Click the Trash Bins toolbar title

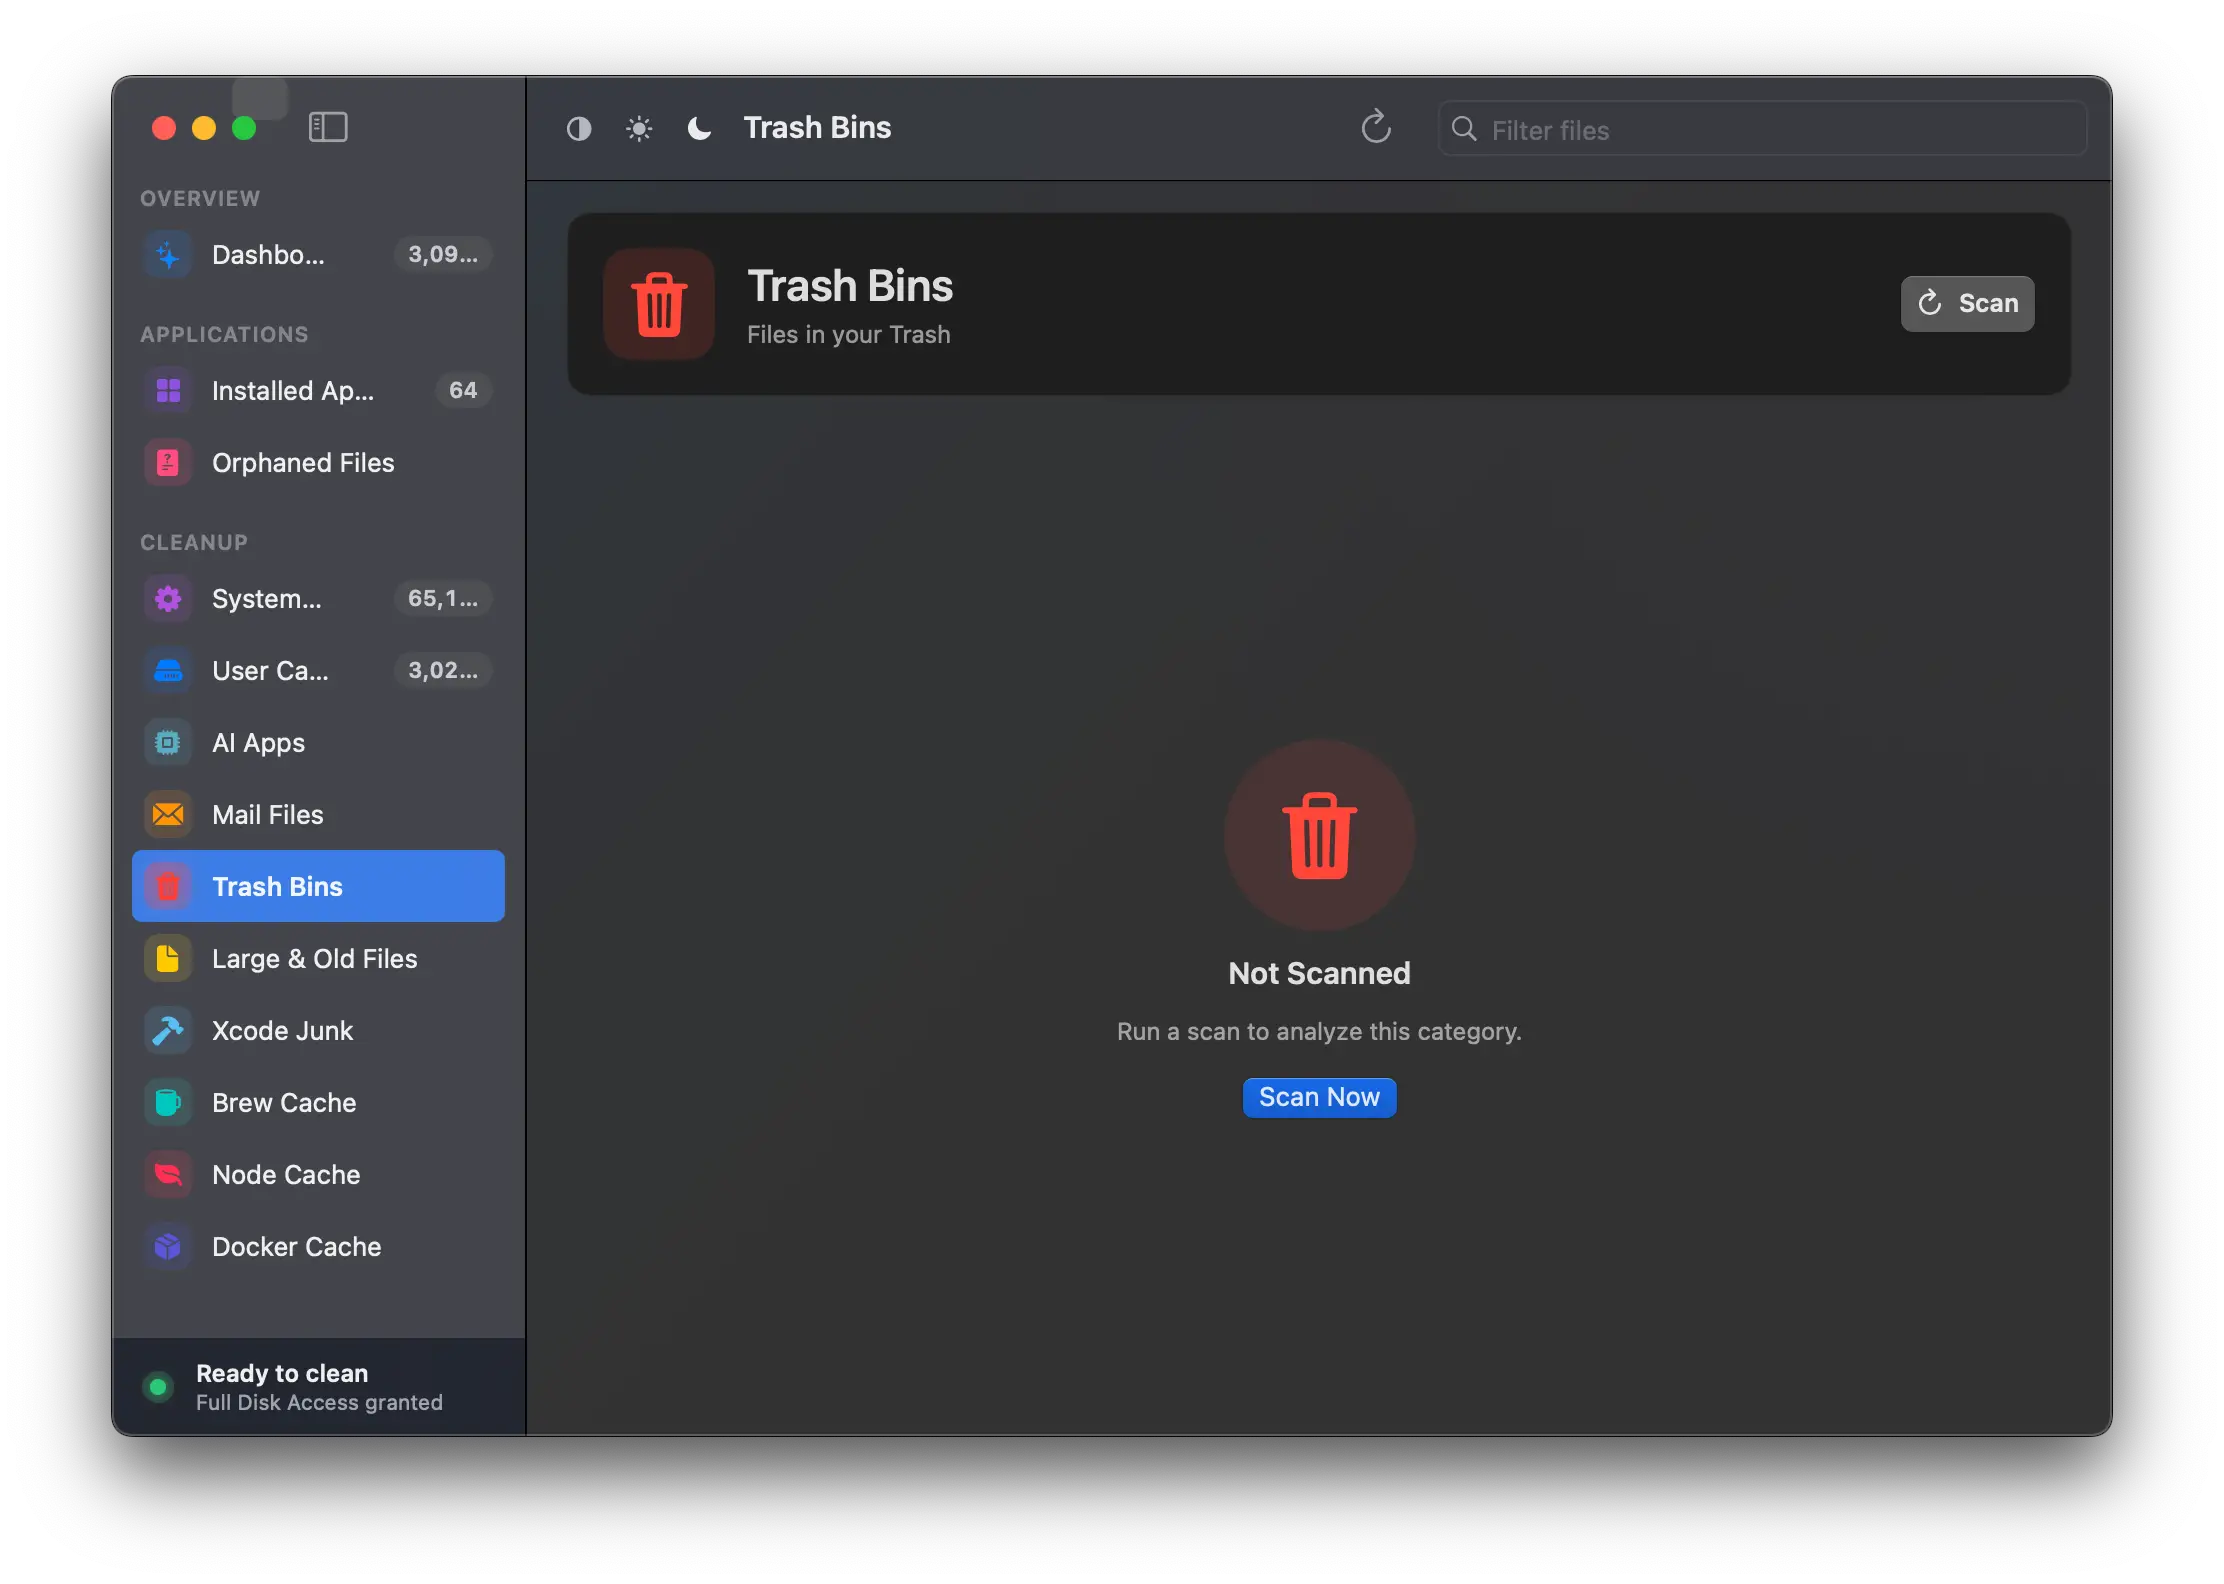[817, 127]
